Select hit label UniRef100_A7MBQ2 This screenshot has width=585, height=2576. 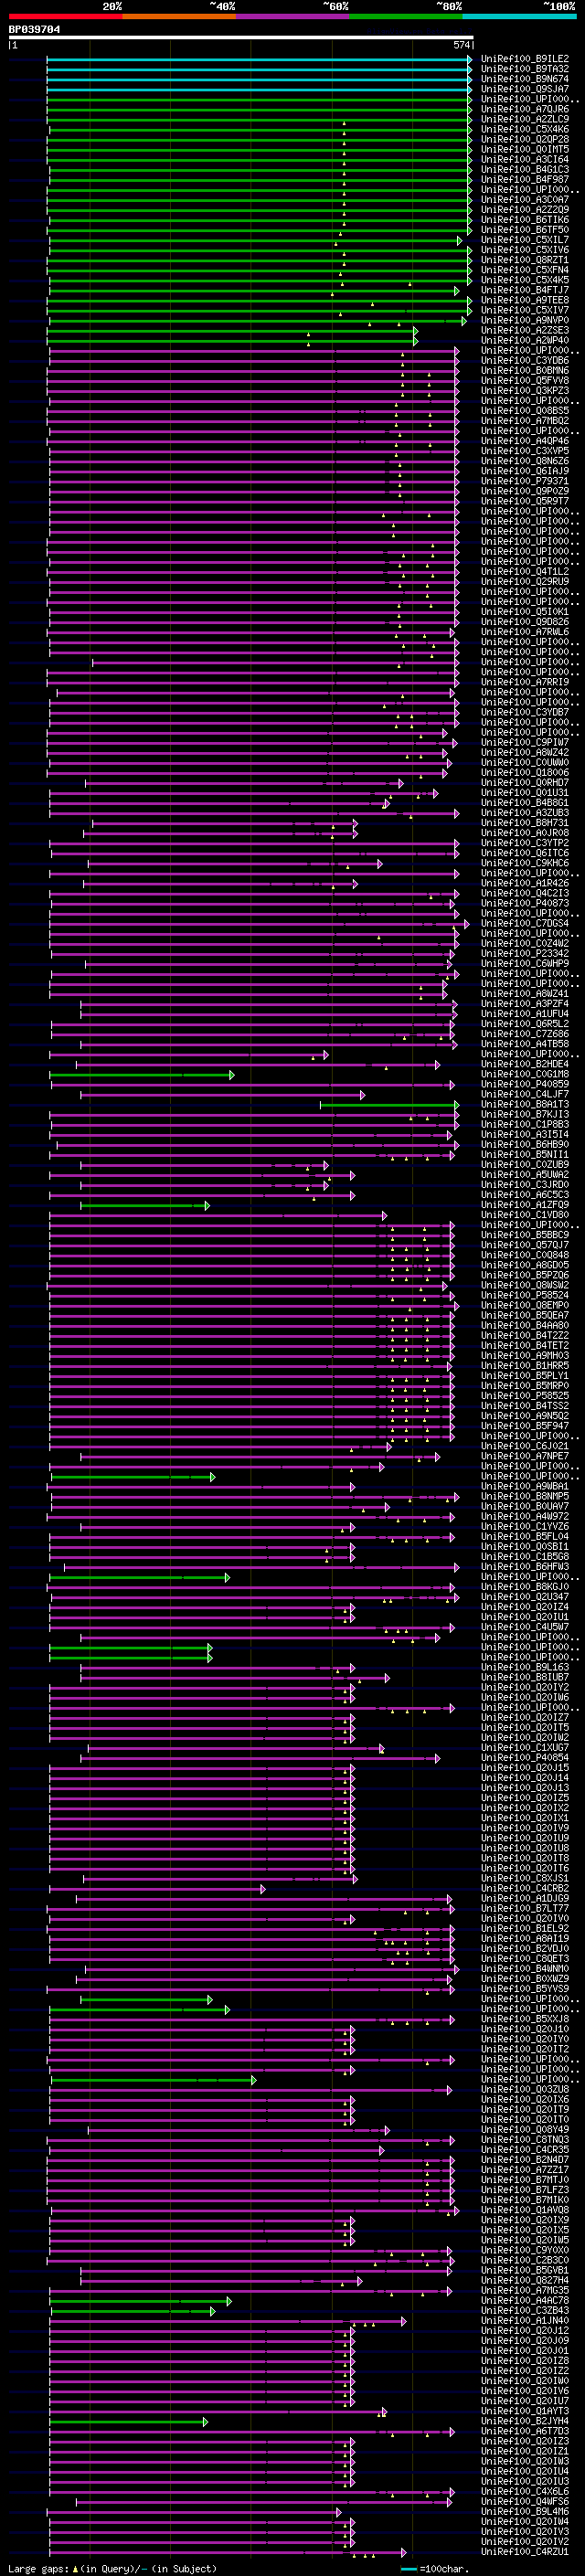[525, 421]
